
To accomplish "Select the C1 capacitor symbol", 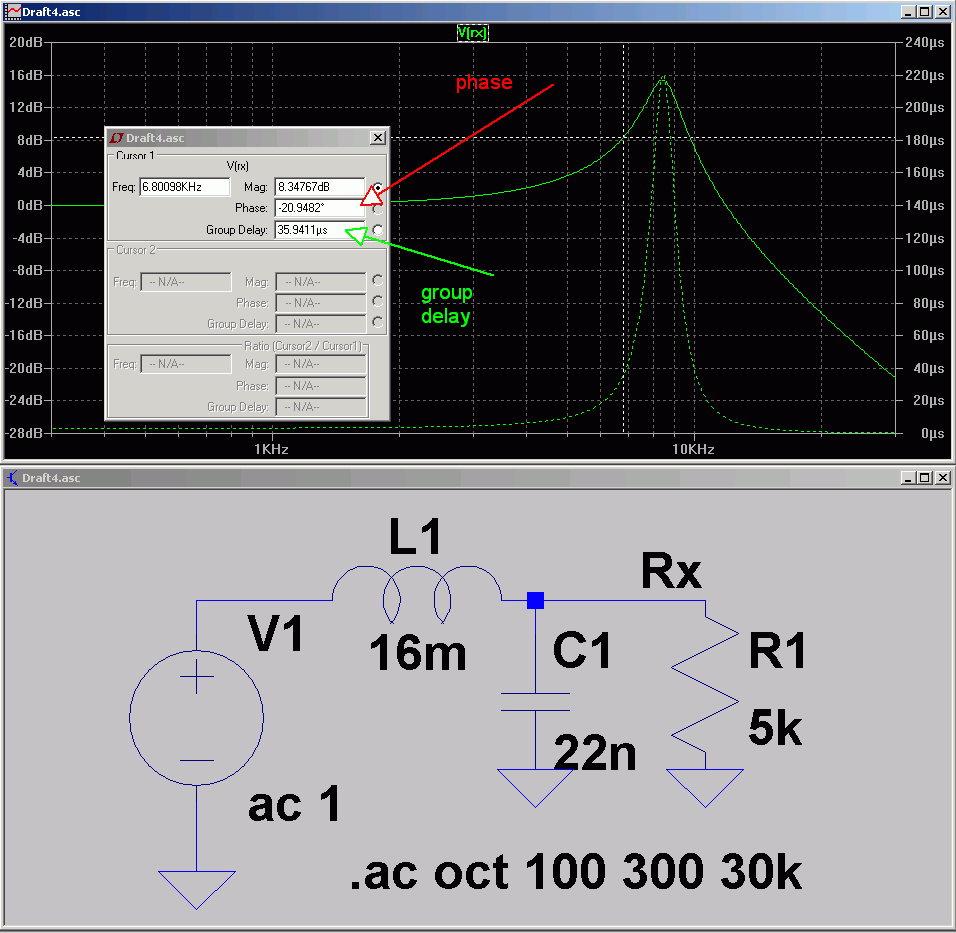I will [535, 700].
